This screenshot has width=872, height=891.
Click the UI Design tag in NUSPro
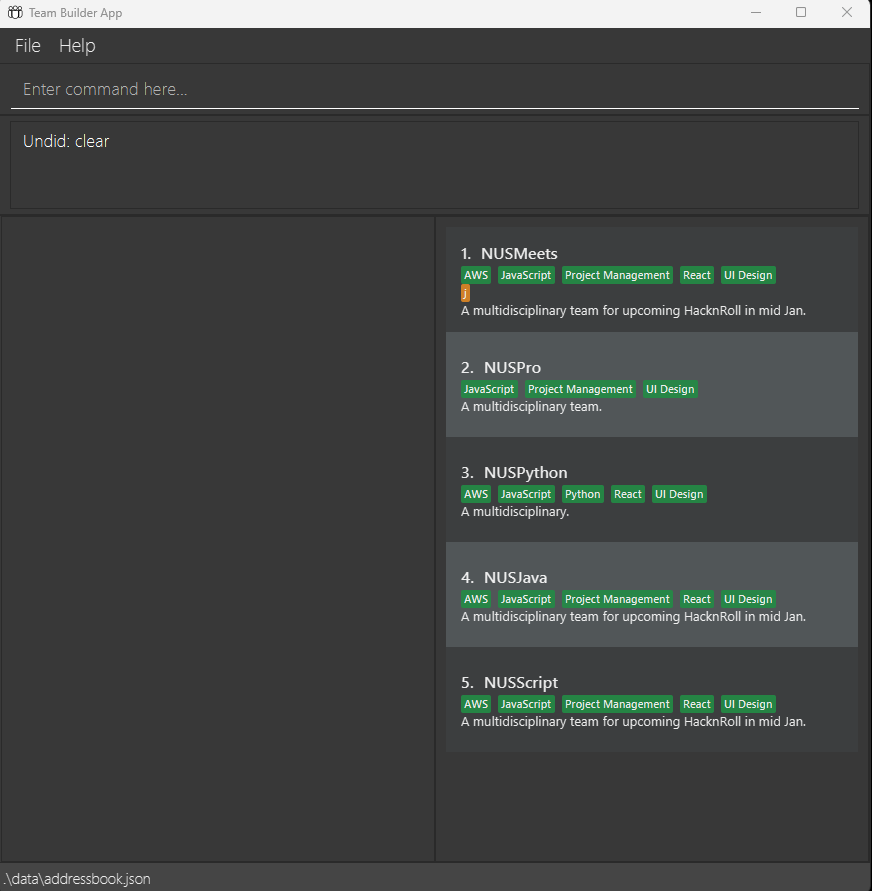tap(670, 389)
